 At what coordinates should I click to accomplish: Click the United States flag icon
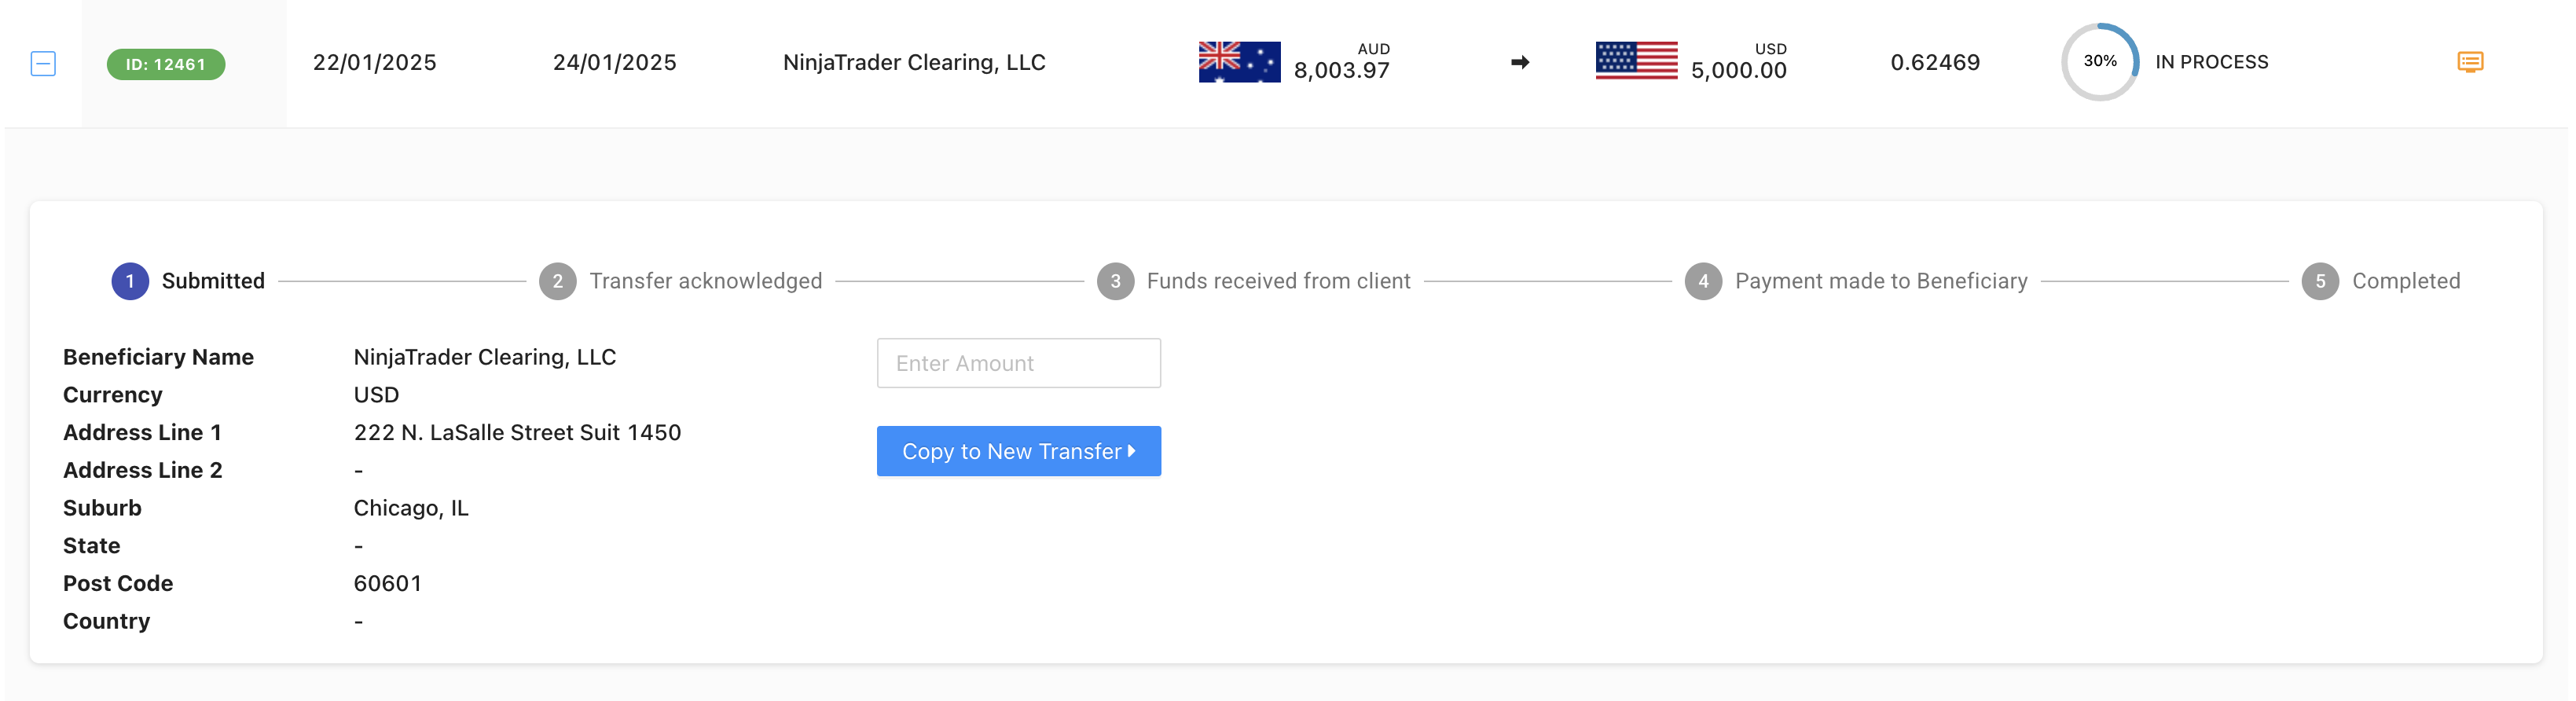tap(1636, 61)
